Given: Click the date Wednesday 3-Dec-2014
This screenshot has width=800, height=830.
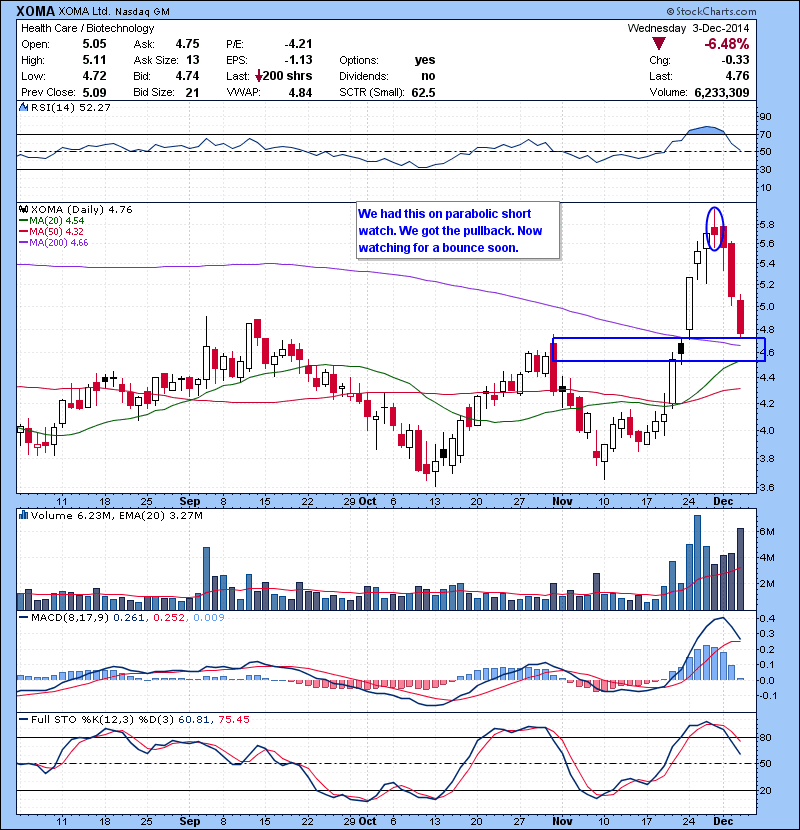Looking at the screenshot, I should pos(688,28).
